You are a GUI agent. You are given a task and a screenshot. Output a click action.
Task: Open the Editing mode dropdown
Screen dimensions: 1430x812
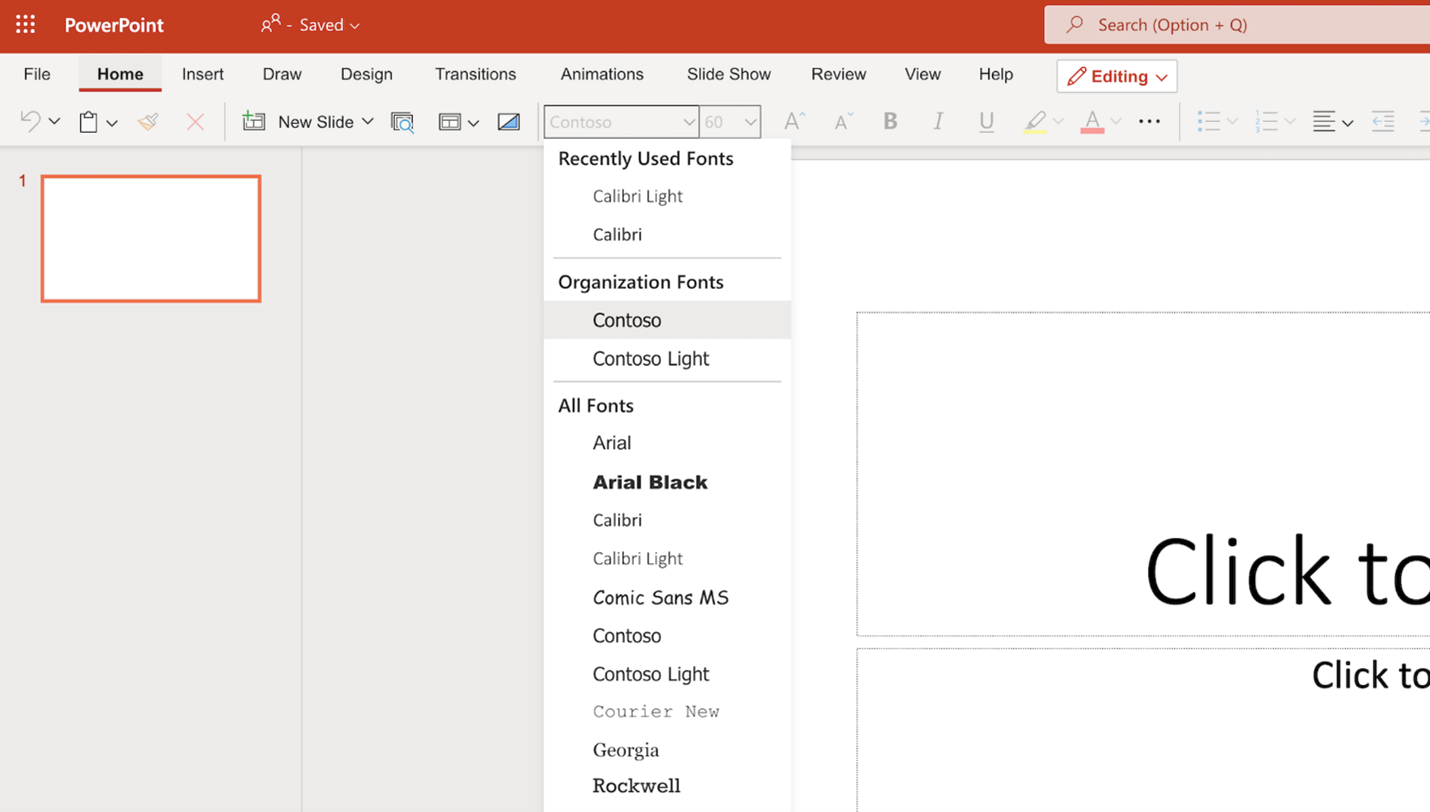click(1117, 76)
